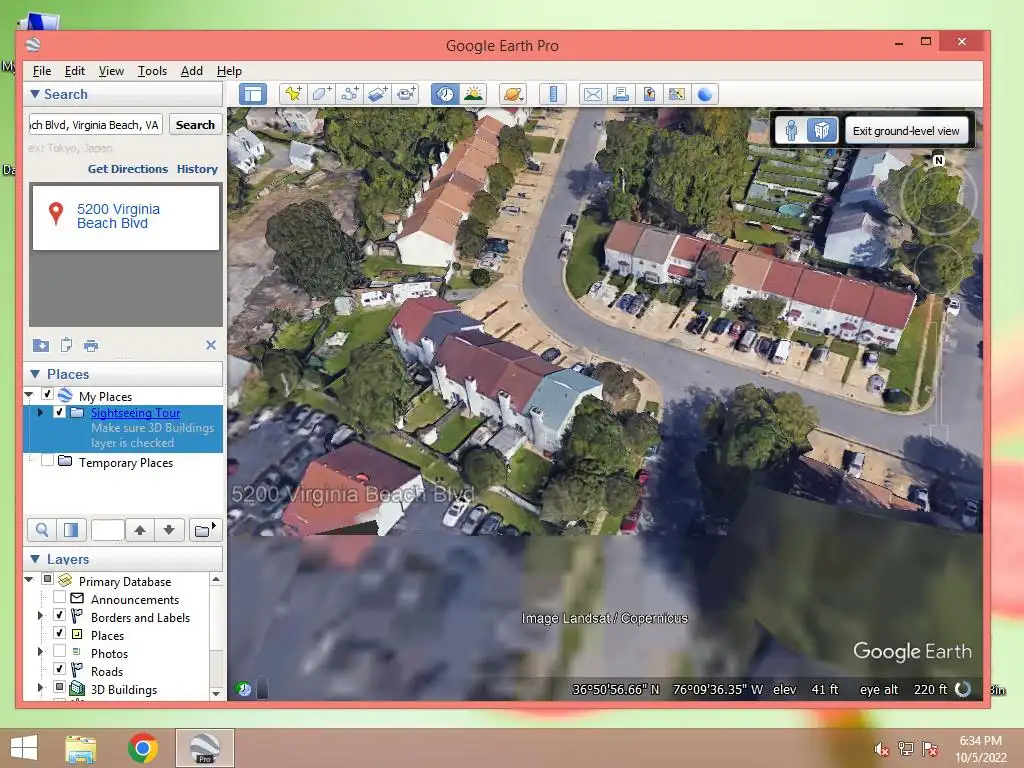The image size is (1024, 768).
Task: Show sunlight across the landscape
Action: 473,95
